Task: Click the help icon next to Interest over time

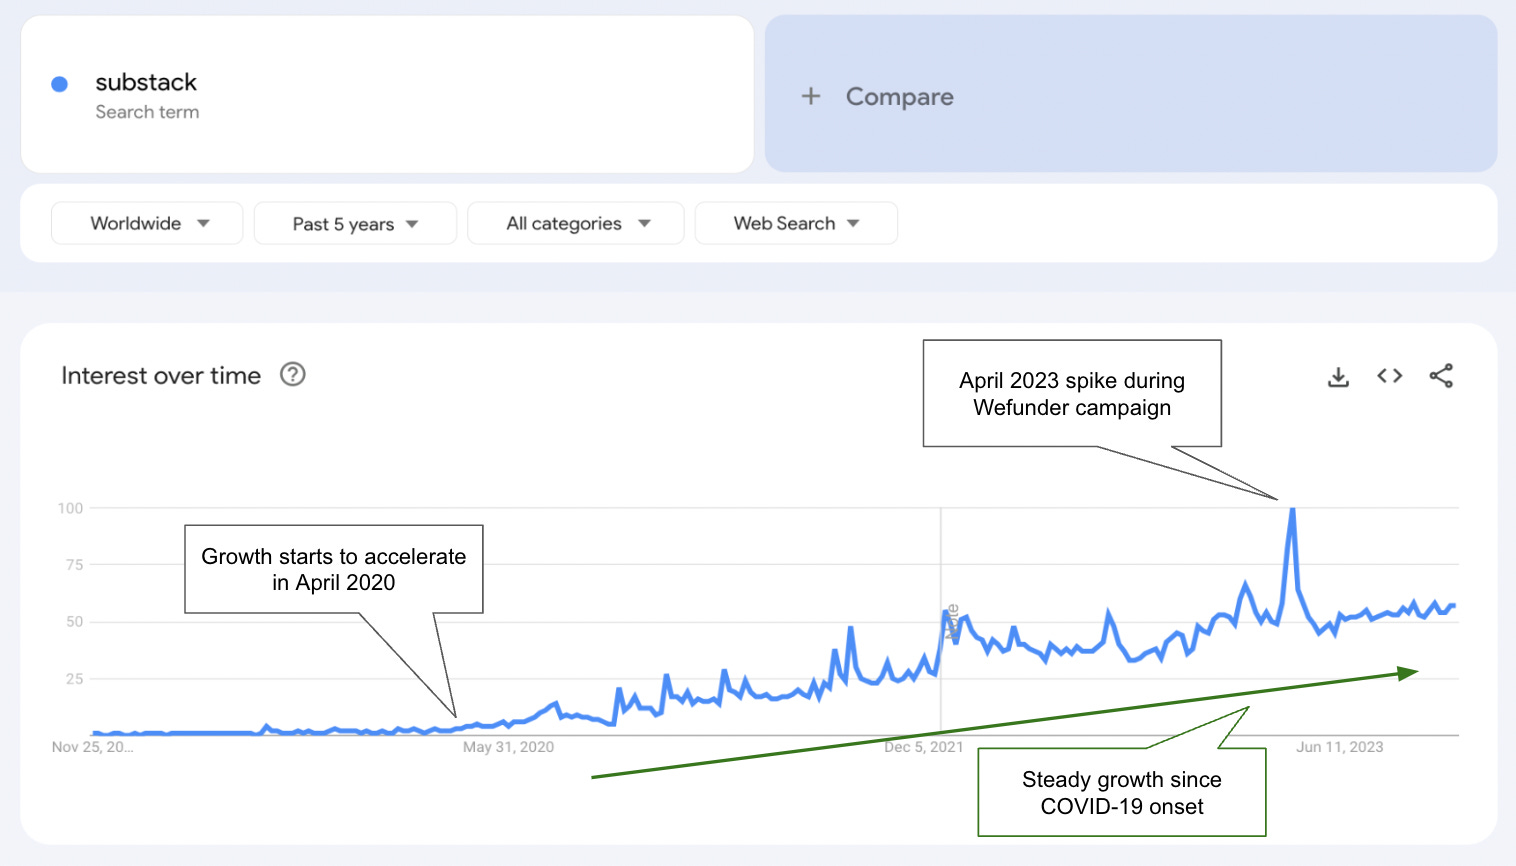Action: [x=292, y=375]
